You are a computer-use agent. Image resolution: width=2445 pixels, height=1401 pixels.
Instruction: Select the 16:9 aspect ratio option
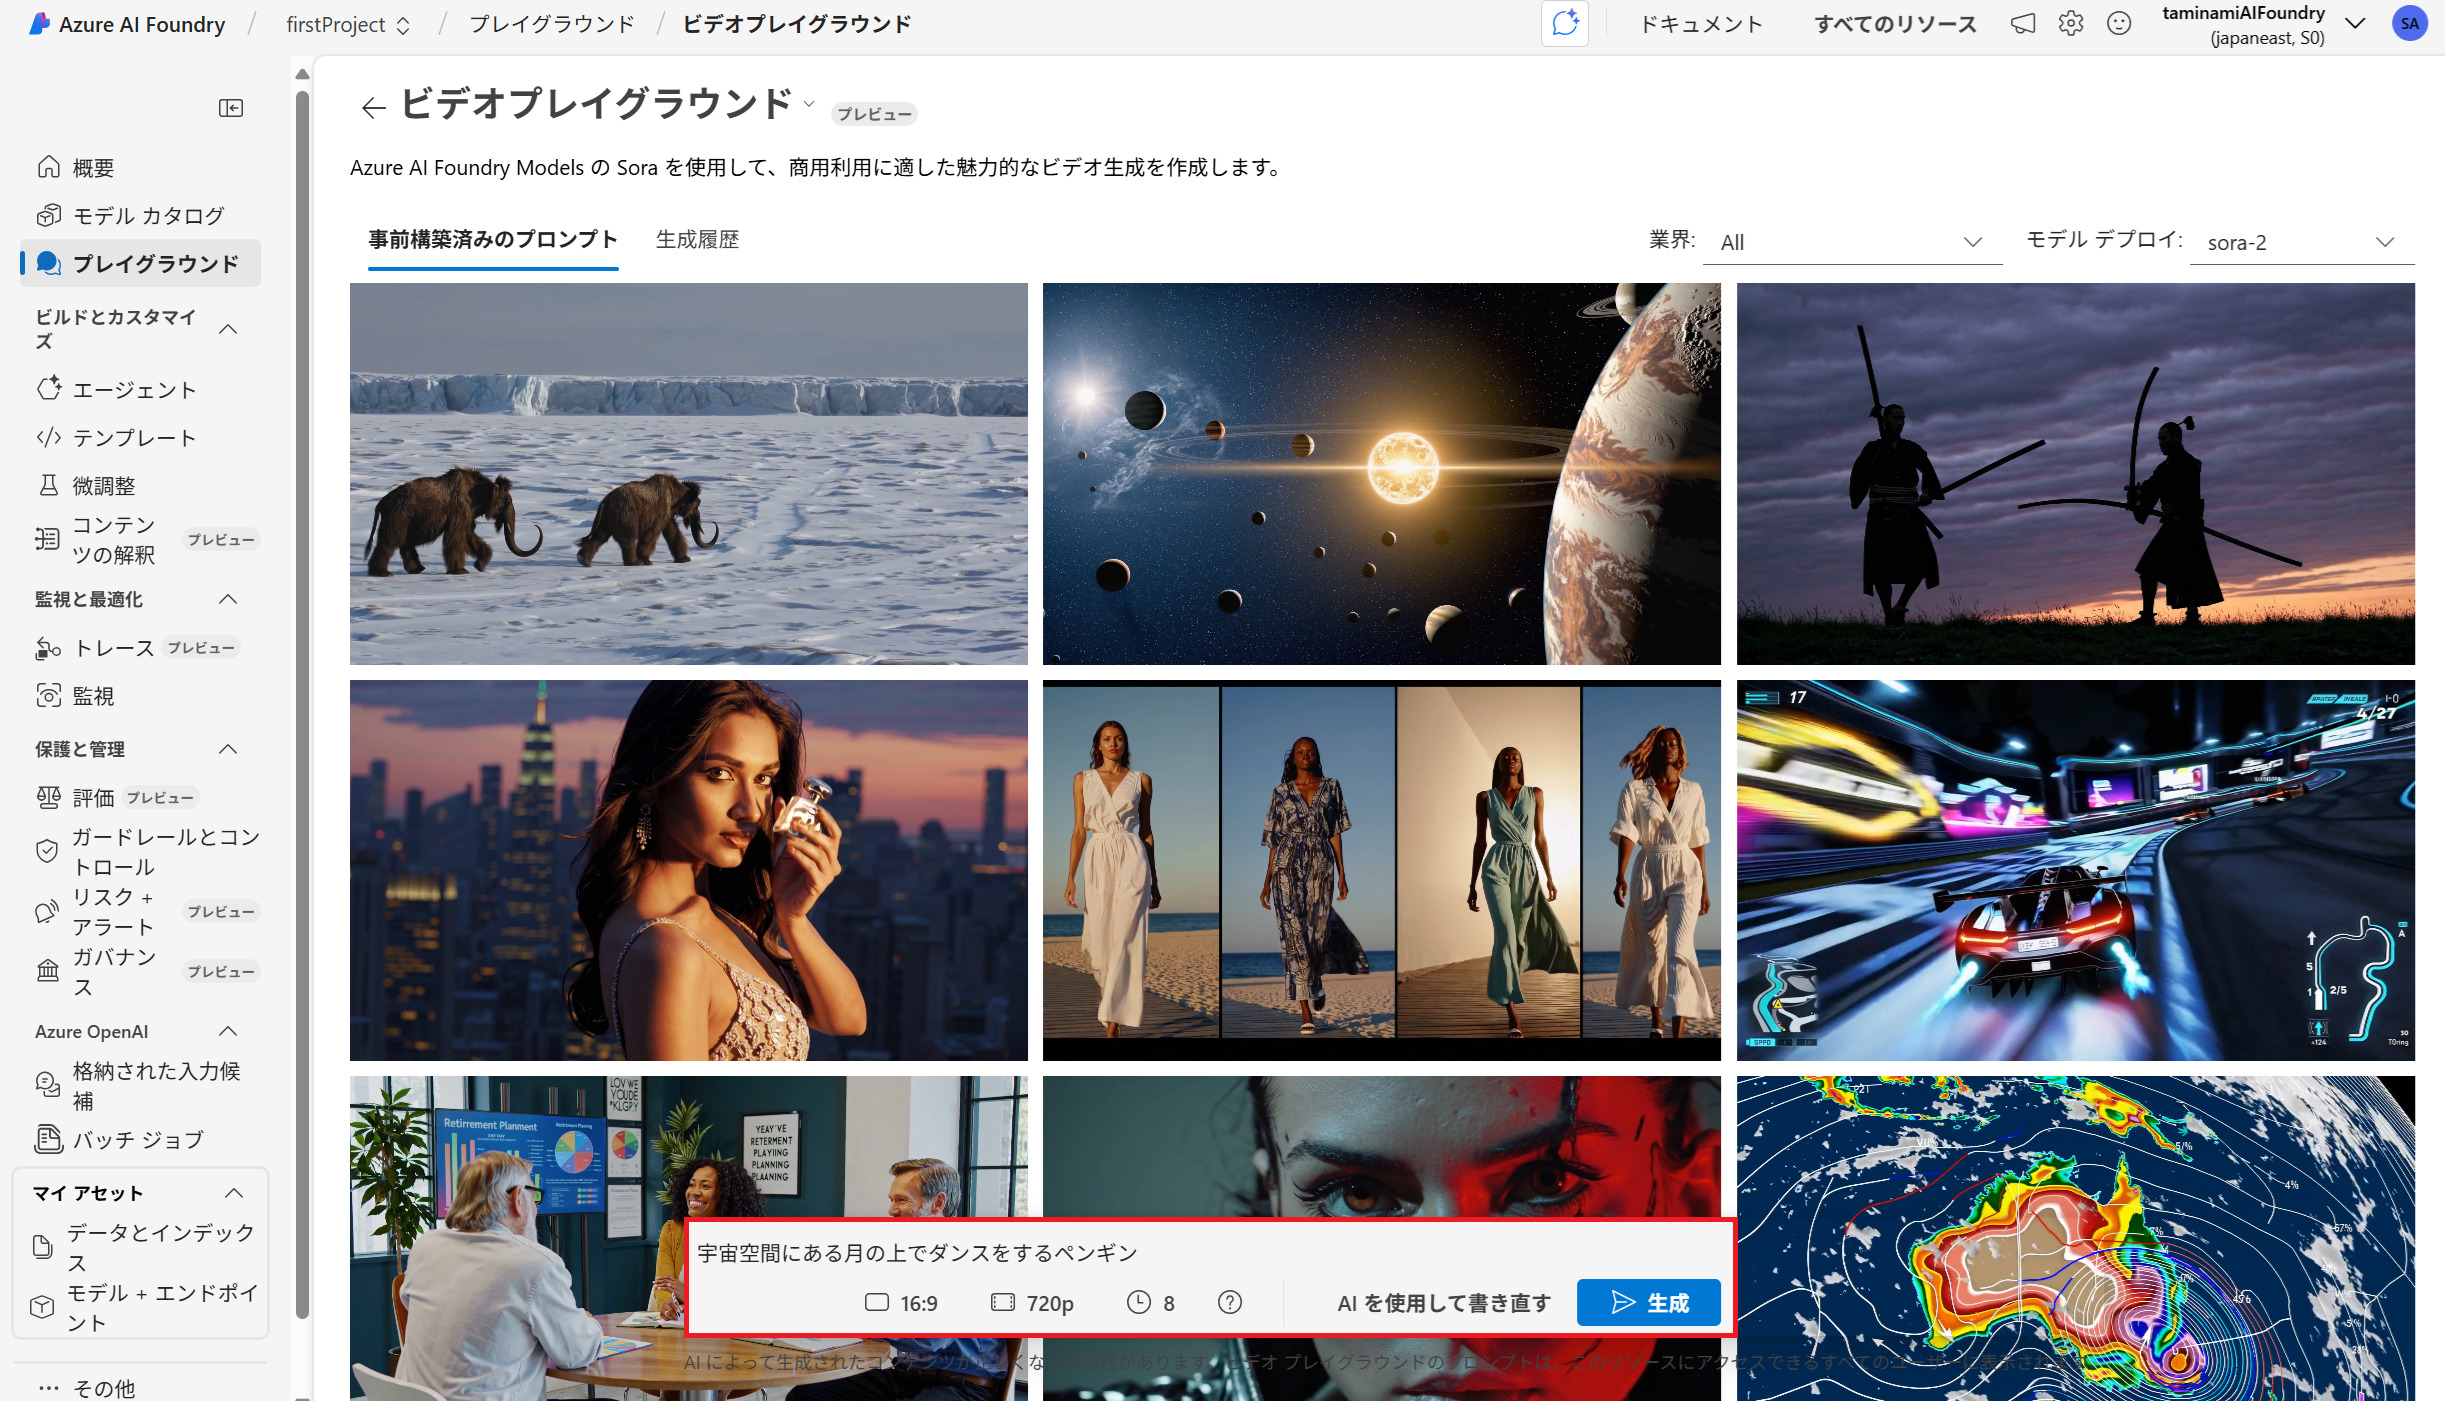tap(901, 1302)
